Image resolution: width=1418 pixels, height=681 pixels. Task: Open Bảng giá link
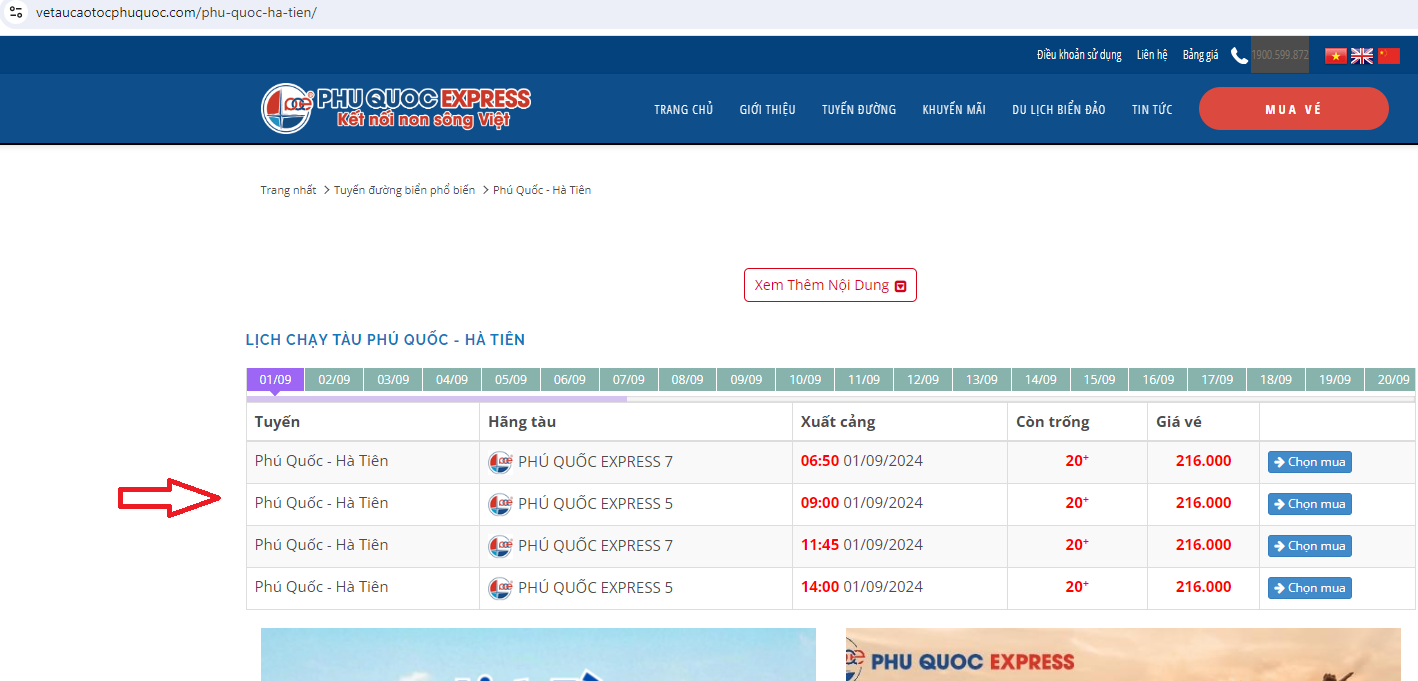point(1200,55)
